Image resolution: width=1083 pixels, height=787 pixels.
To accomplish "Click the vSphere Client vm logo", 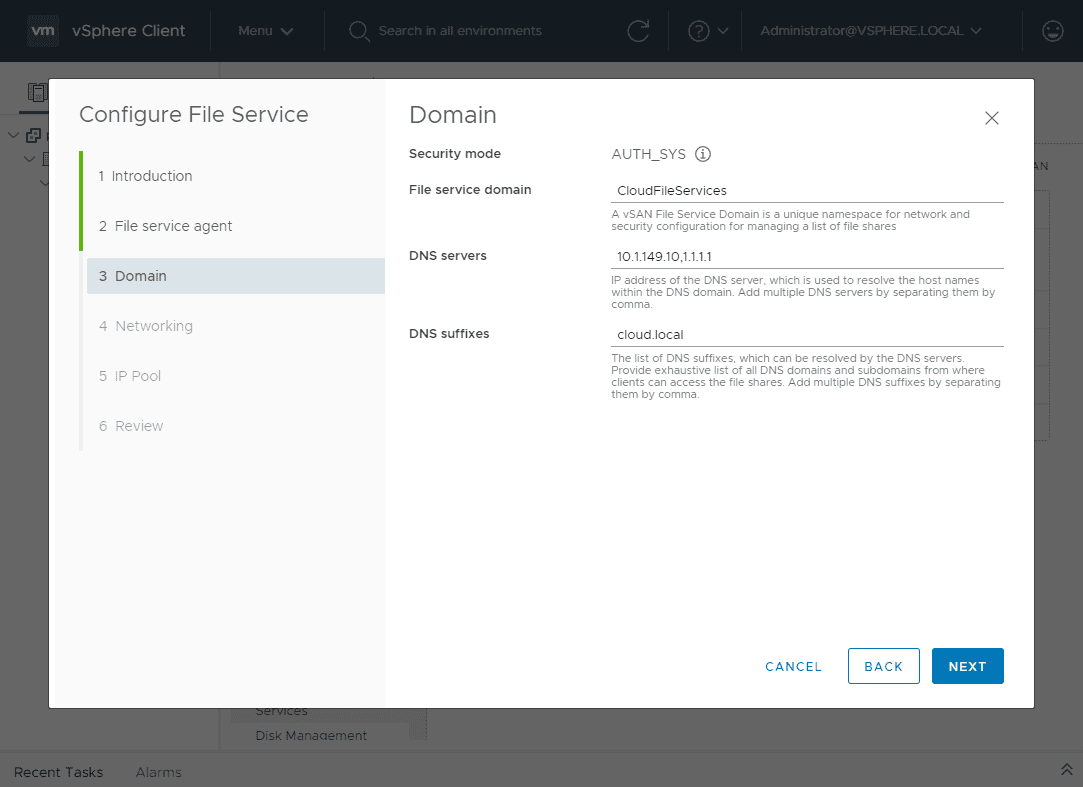I will click(42, 31).
